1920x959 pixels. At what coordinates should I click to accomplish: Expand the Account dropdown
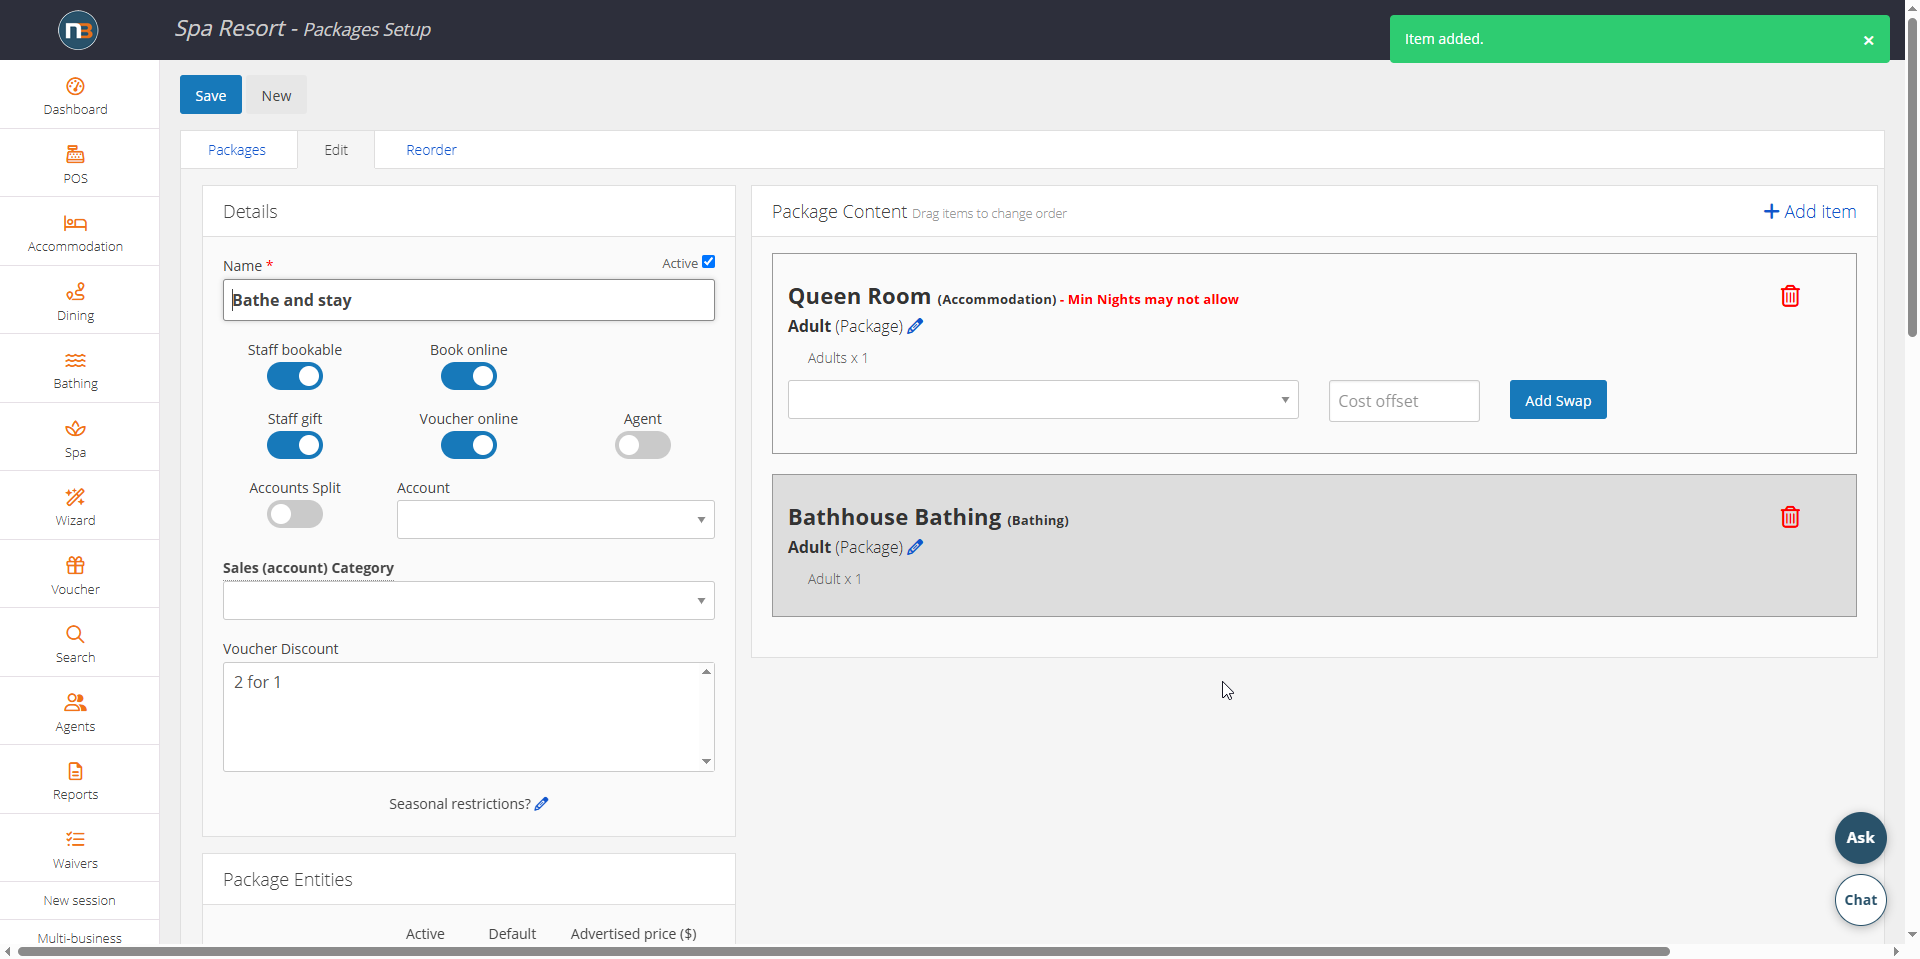pyautogui.click(x=556, y=520)
